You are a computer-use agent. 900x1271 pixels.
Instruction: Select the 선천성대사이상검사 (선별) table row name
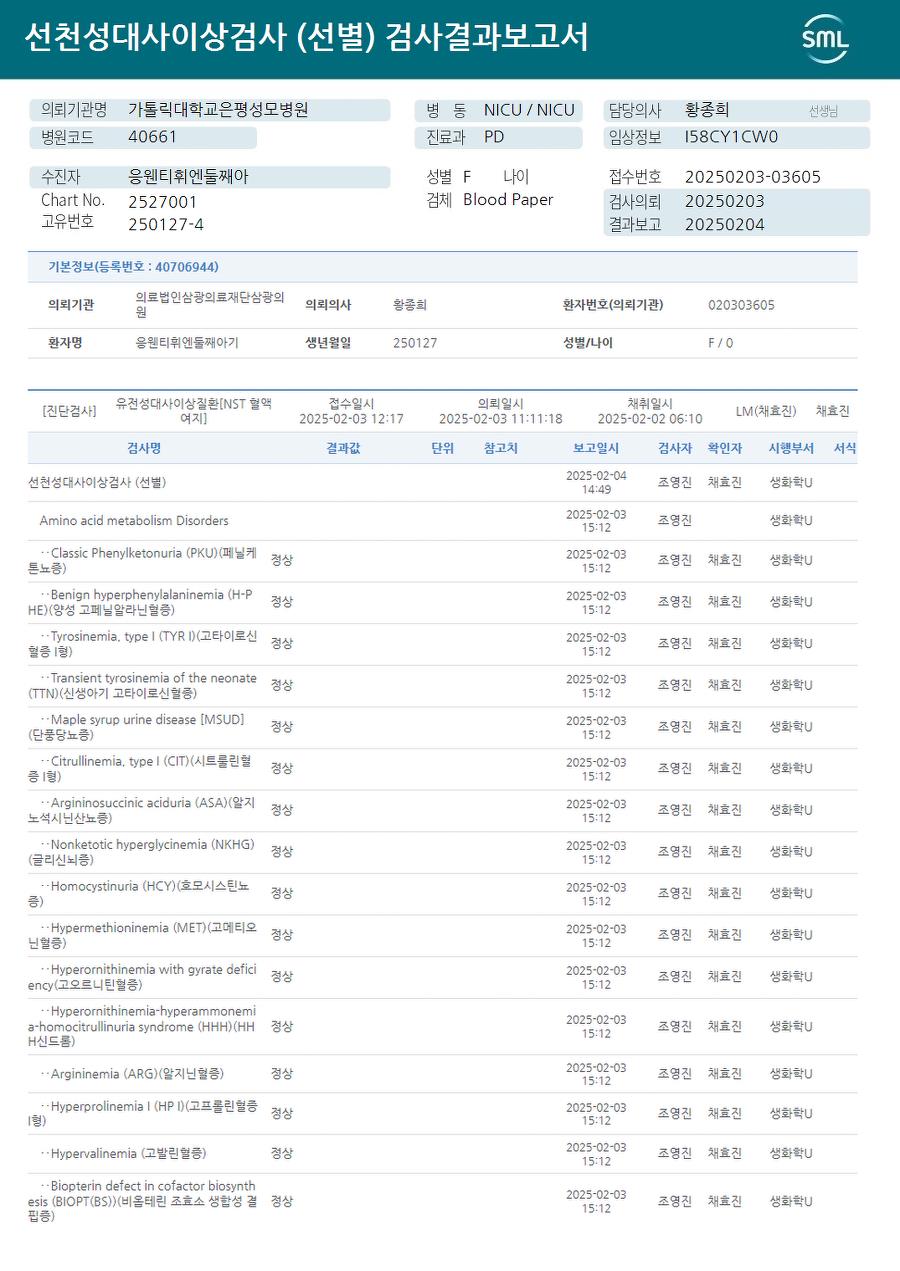[x=97, y=483]
